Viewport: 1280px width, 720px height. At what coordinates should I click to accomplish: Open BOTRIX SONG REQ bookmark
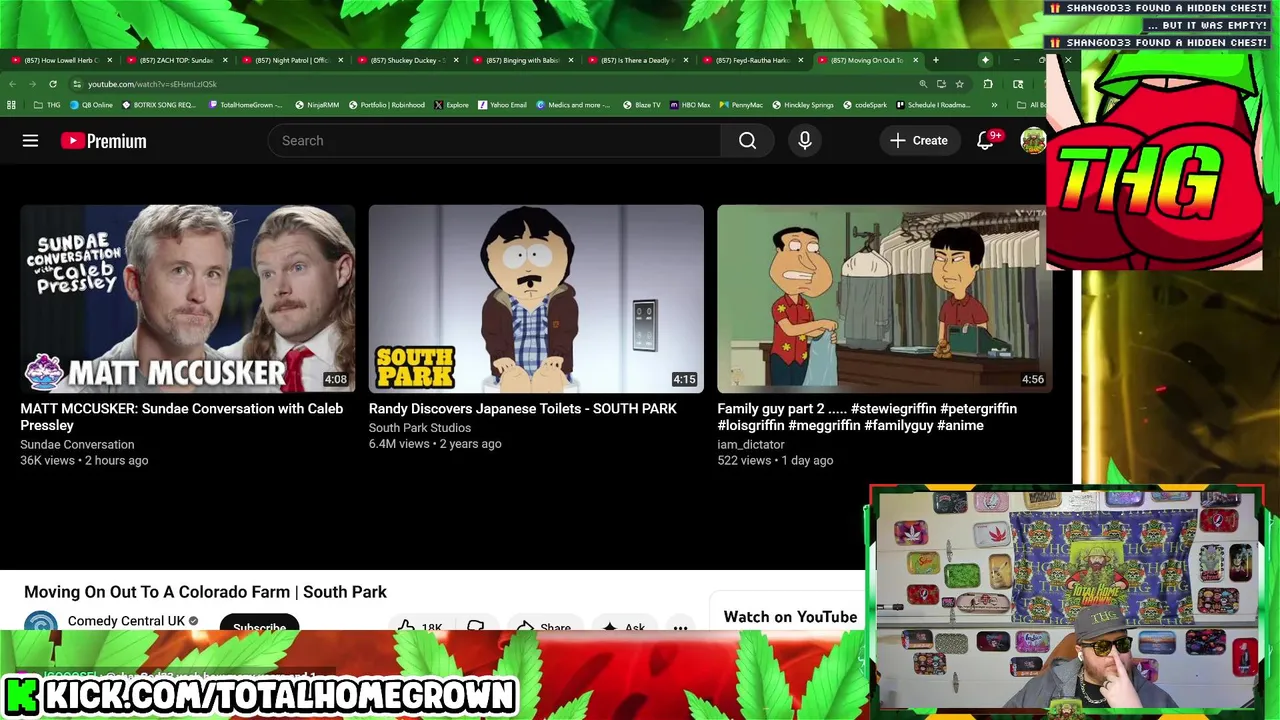tap(159, 105)
